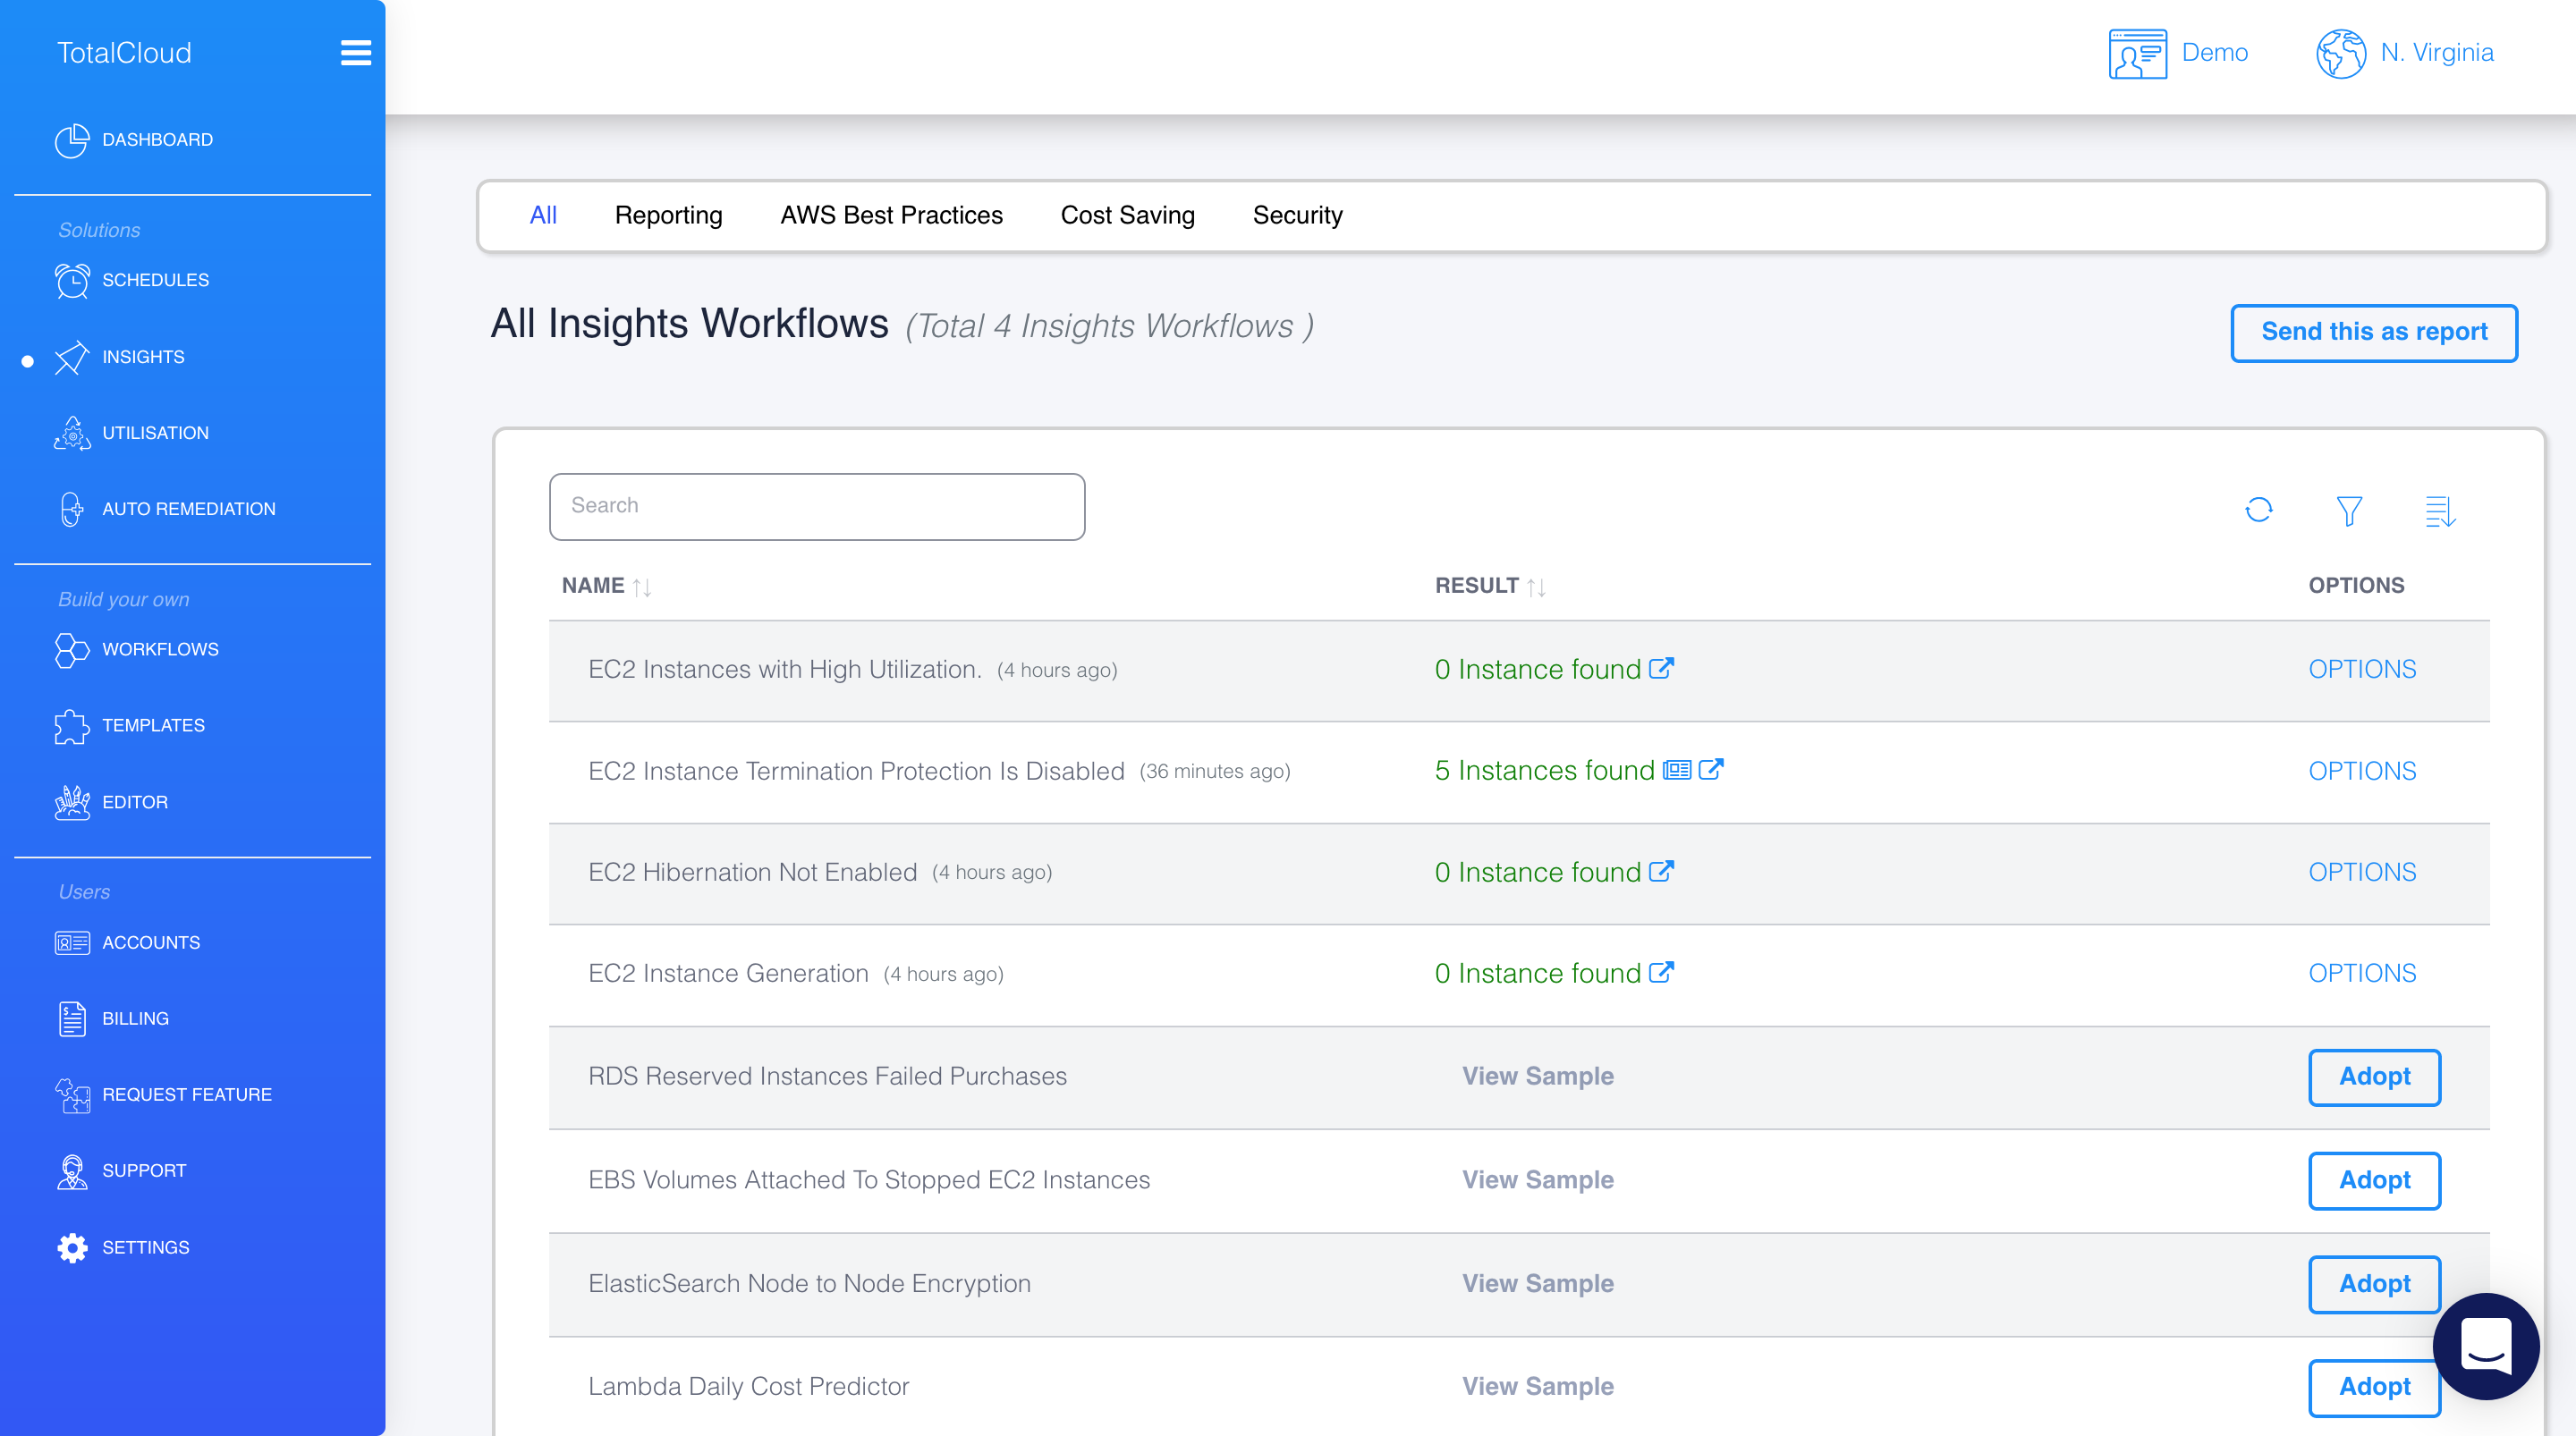The image size is (2576, 1436).
Task: Open the Demo account selector label
Action: click(x=2214, y=52)
